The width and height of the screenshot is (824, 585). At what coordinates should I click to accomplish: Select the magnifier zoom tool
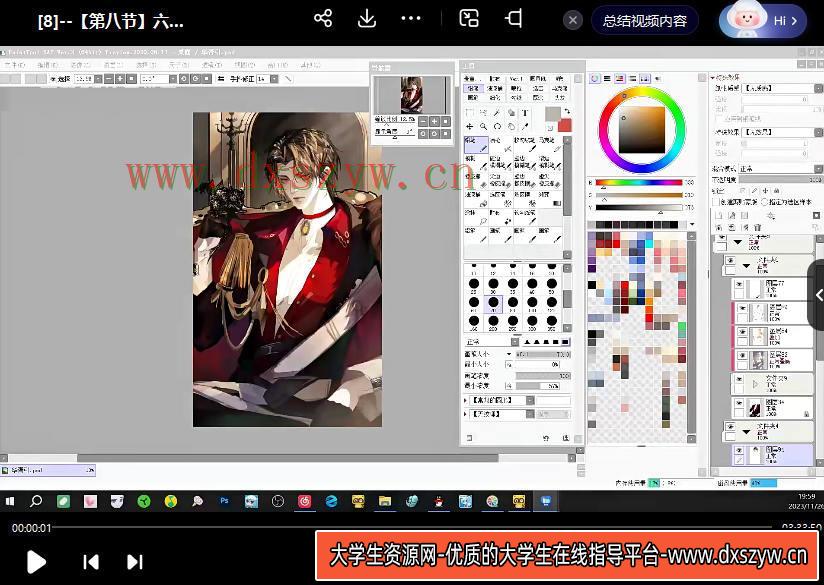(x=483, y=127)
